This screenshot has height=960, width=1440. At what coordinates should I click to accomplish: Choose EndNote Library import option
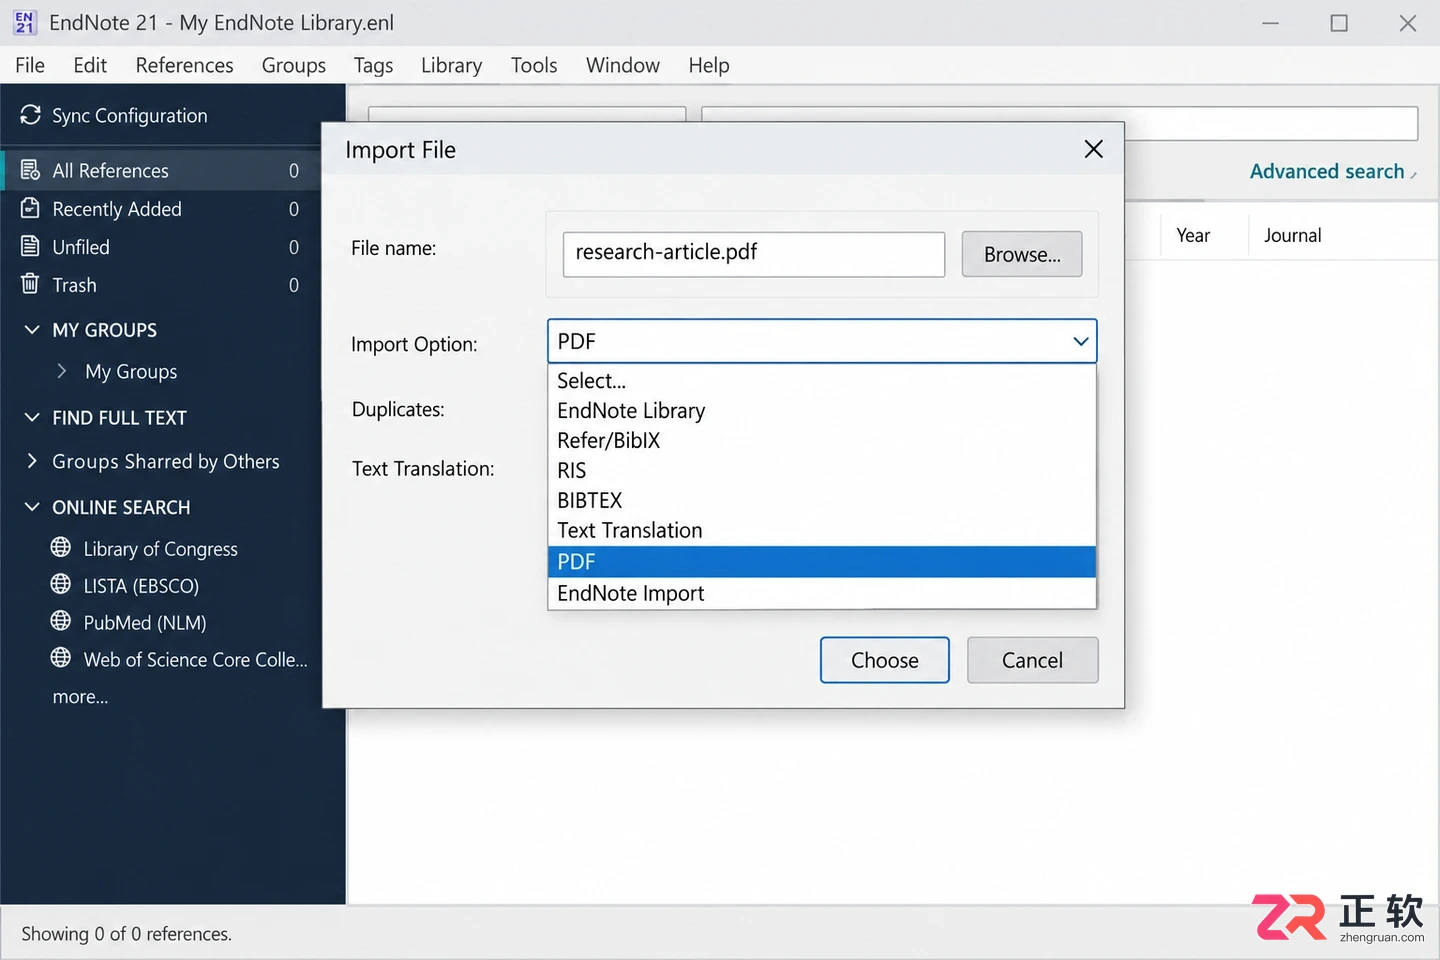click(x=822, y=411)
